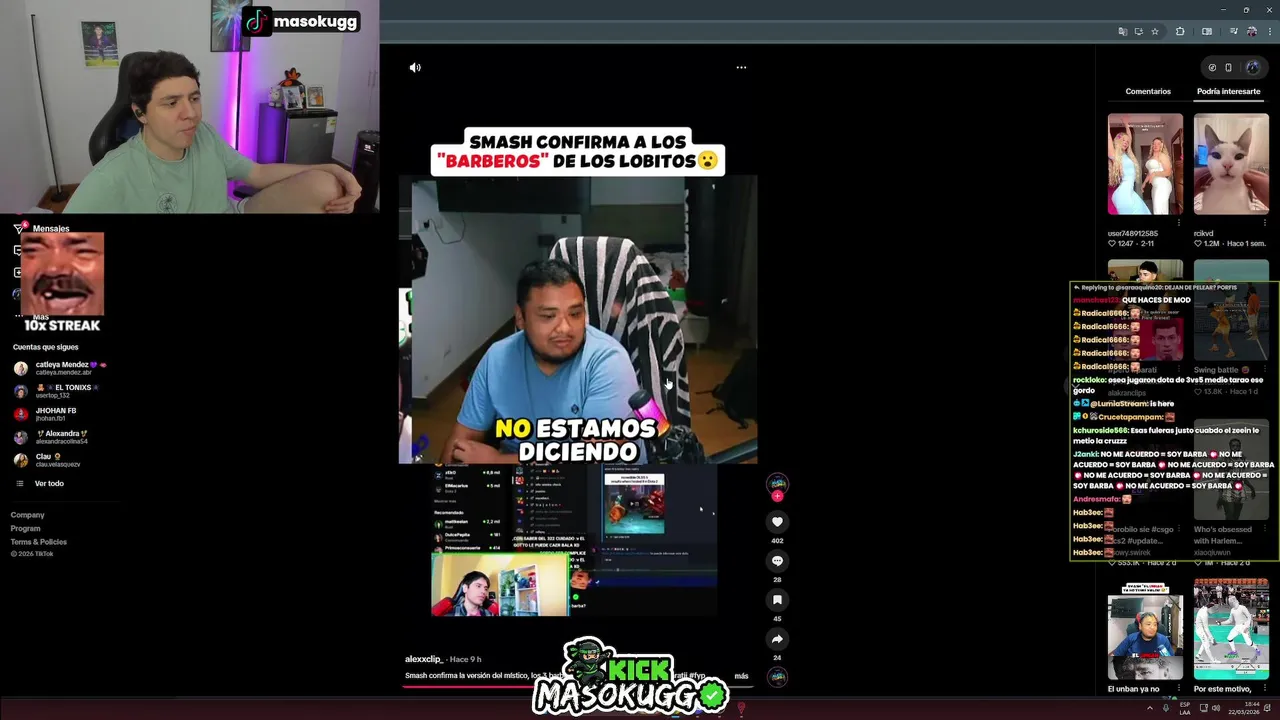Mute the TikTok video sound
1280x720 pixels.
coord(415,68)
